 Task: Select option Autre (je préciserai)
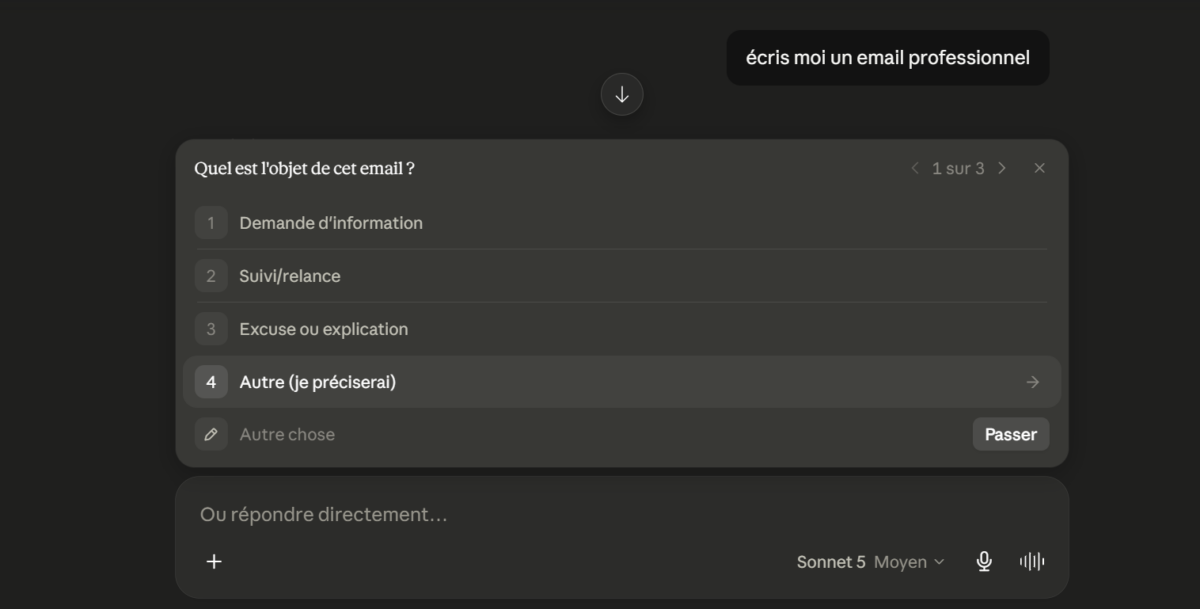pos(622,382)
